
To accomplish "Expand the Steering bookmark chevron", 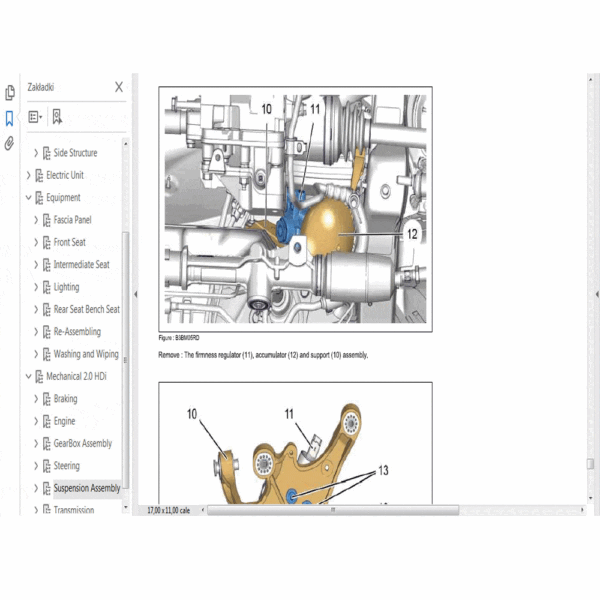I will 36,466.
